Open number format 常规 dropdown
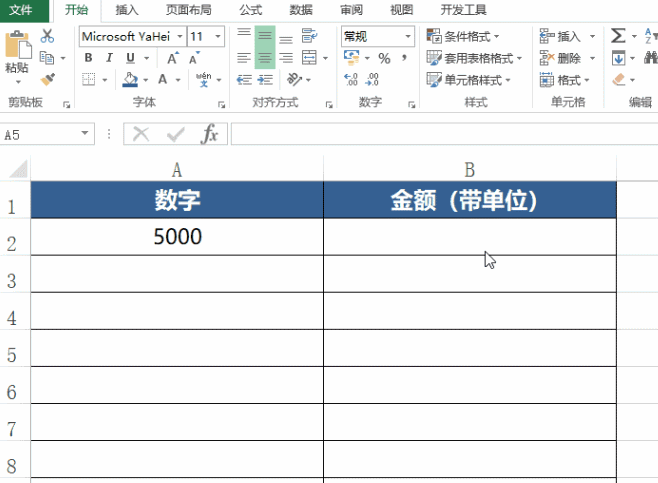This screenshot has height=483, width=658. pyautogui.click(x=407, y=36)
